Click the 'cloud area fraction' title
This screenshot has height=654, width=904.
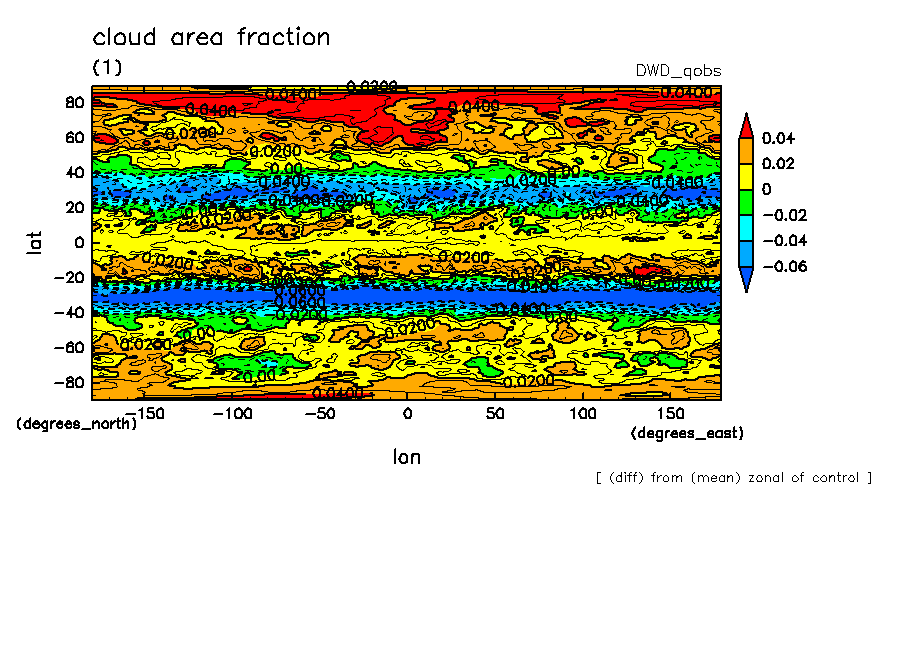pyautogui.click(x=211, y=38)
